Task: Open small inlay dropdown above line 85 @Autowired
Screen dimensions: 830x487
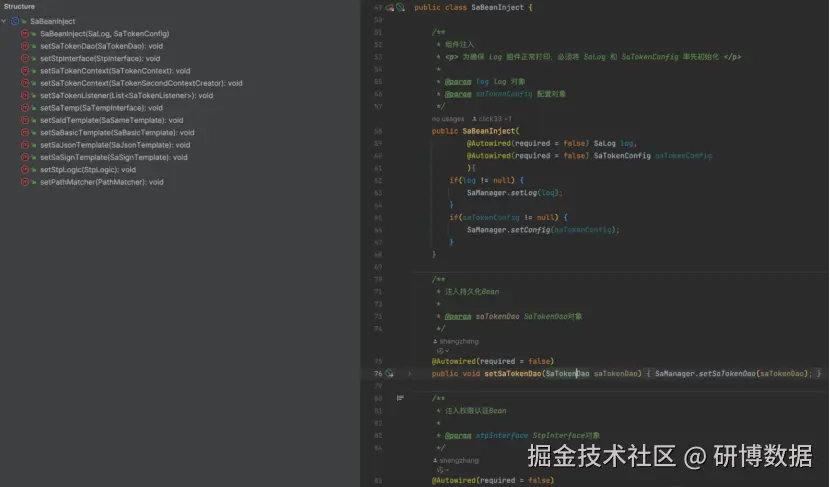Action: coord(443,470)
